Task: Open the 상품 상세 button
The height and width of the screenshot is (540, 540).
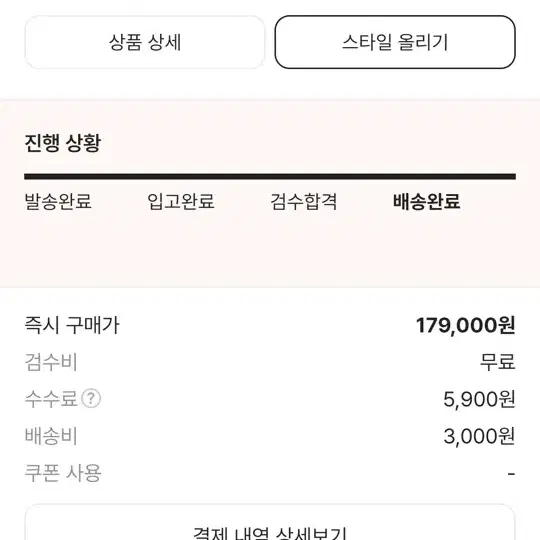Action: [145, 42]
